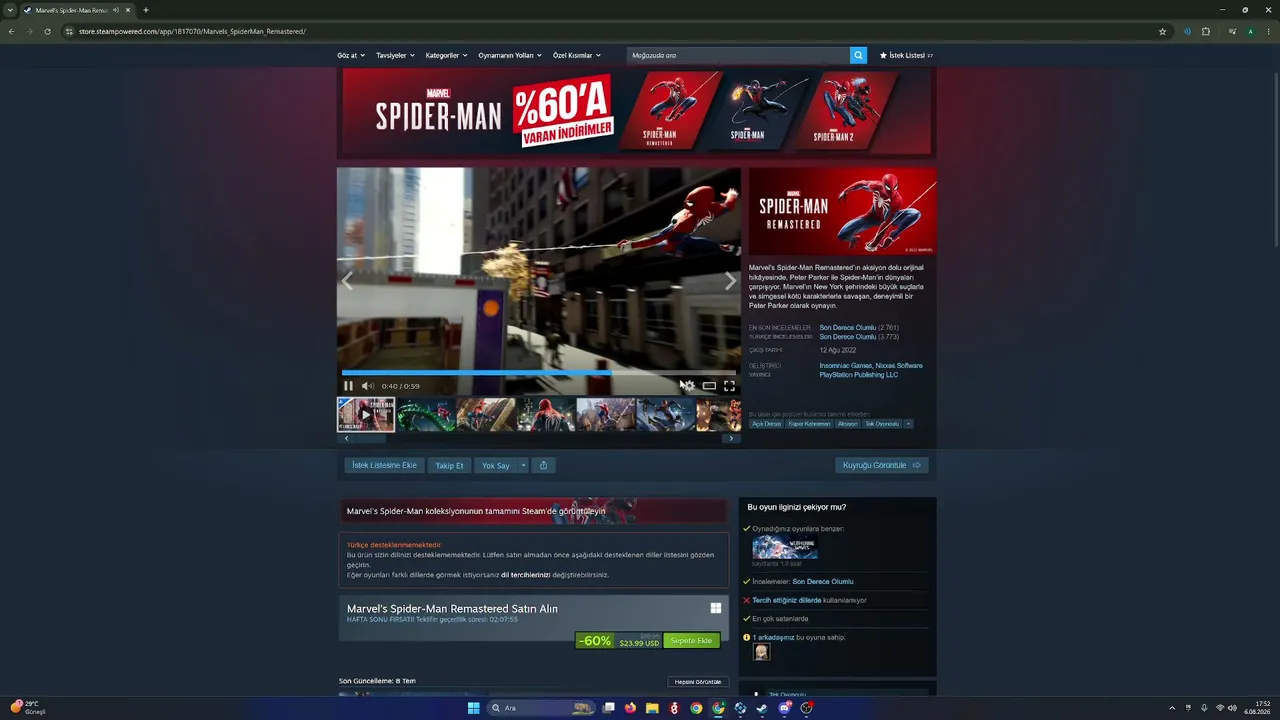Click 'Kuyruğu Görüntüle' queue button

point(882,465)
